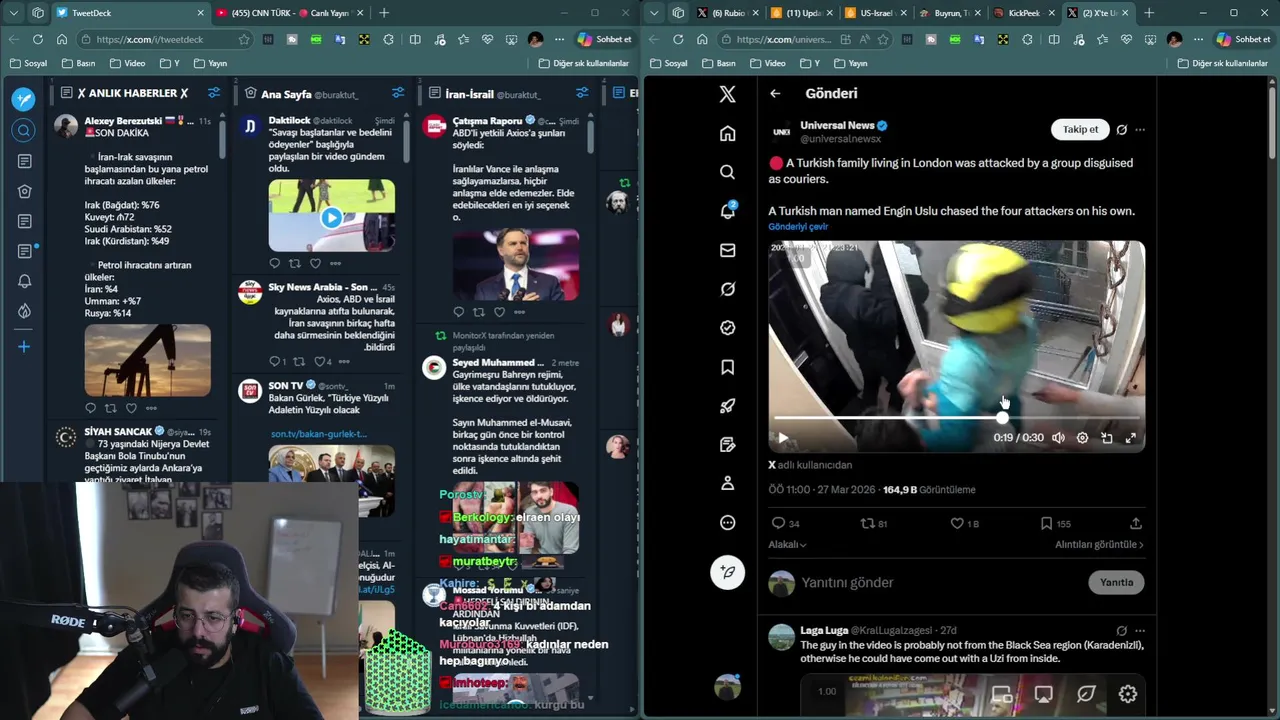Image resolution: width=1280 pixels, height=720 pixels.
Task: Open Laga Luga reply author name
Action: click(823, 631)
